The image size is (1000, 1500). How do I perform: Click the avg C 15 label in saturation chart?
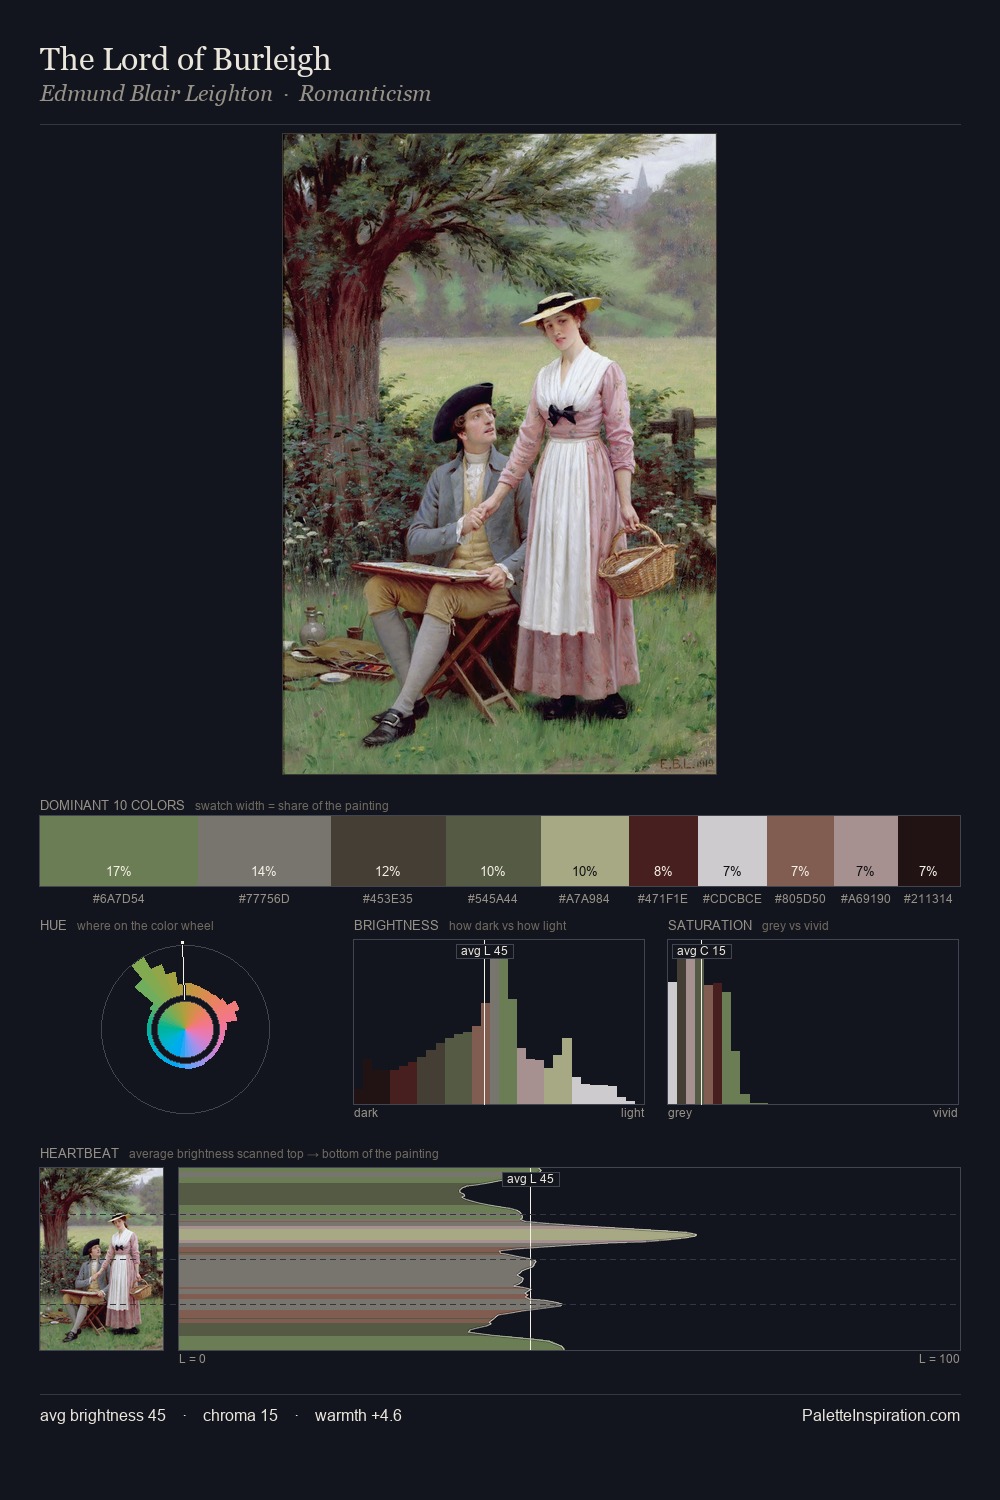click(x=701, y=951)
